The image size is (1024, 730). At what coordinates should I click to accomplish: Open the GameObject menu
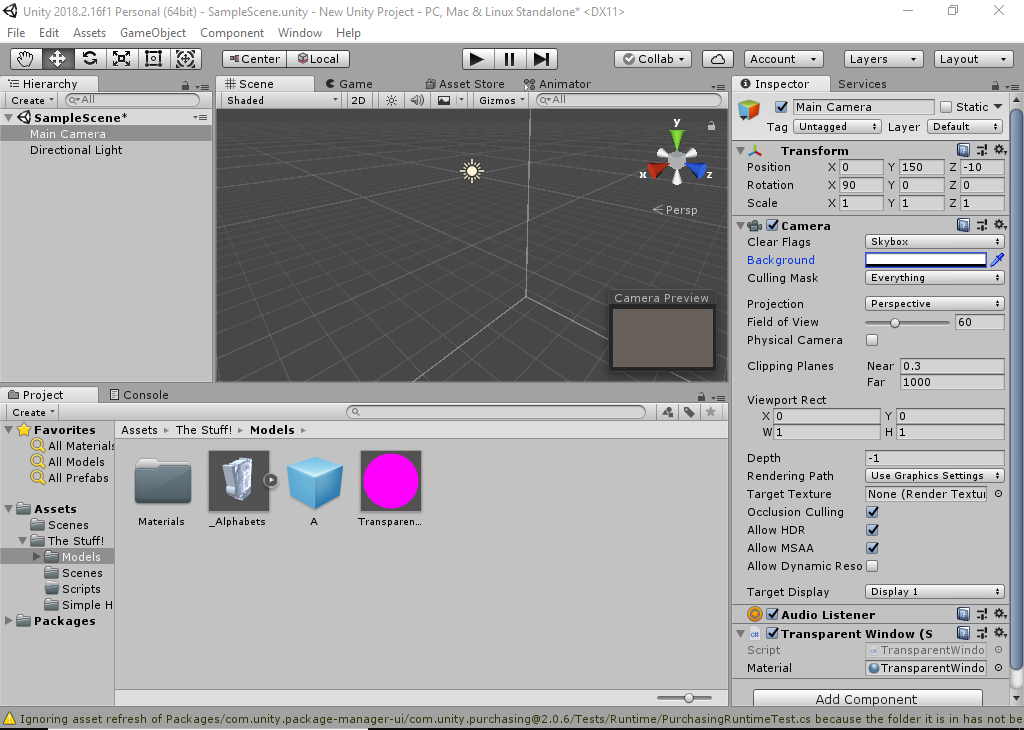click(153, 33)
